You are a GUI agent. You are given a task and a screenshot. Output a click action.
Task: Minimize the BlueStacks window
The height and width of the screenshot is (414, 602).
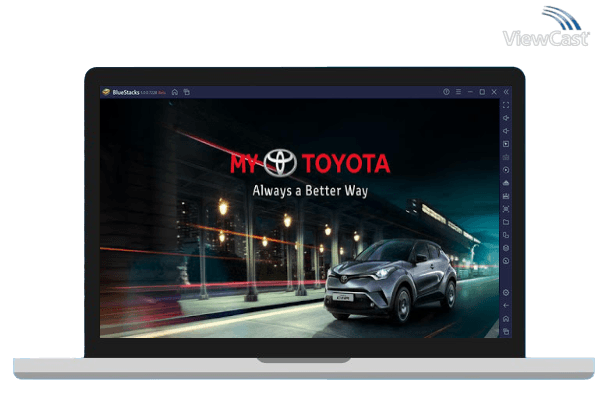tap(470, 92)
